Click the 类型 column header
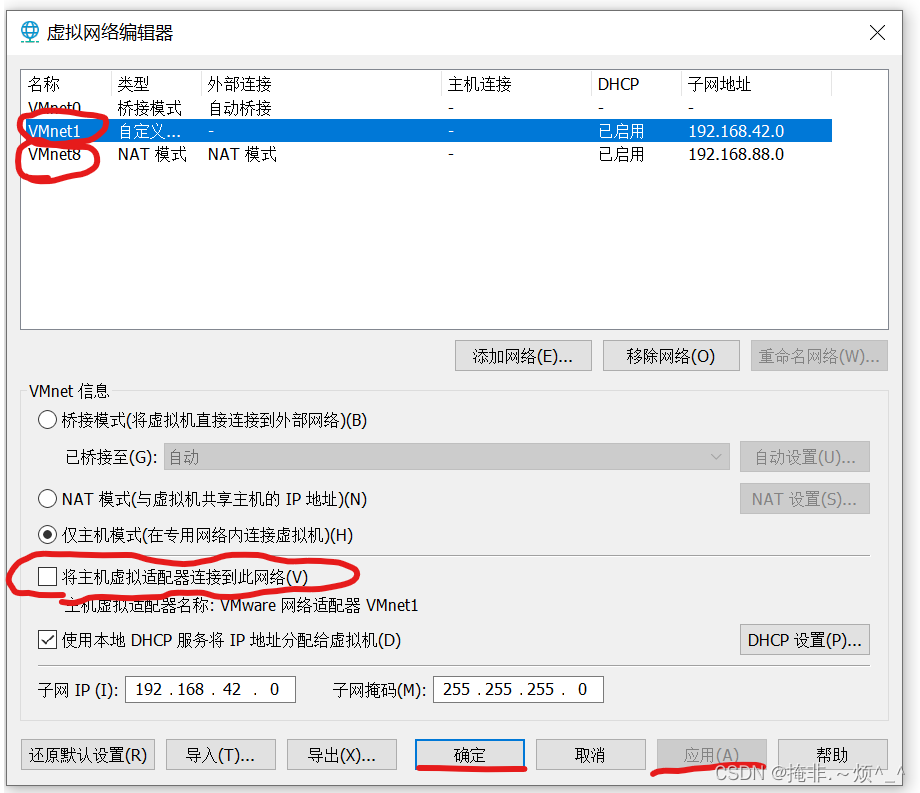Image resolution: width=920 pixels, height=793 pixels. click(156, 84)
